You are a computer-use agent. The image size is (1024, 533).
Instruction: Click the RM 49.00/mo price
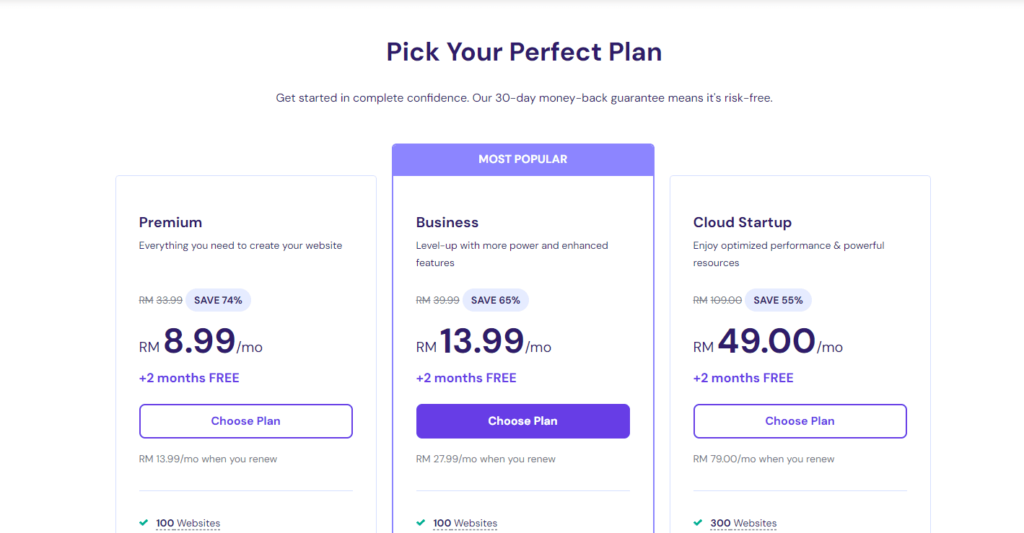pos(768,343)
